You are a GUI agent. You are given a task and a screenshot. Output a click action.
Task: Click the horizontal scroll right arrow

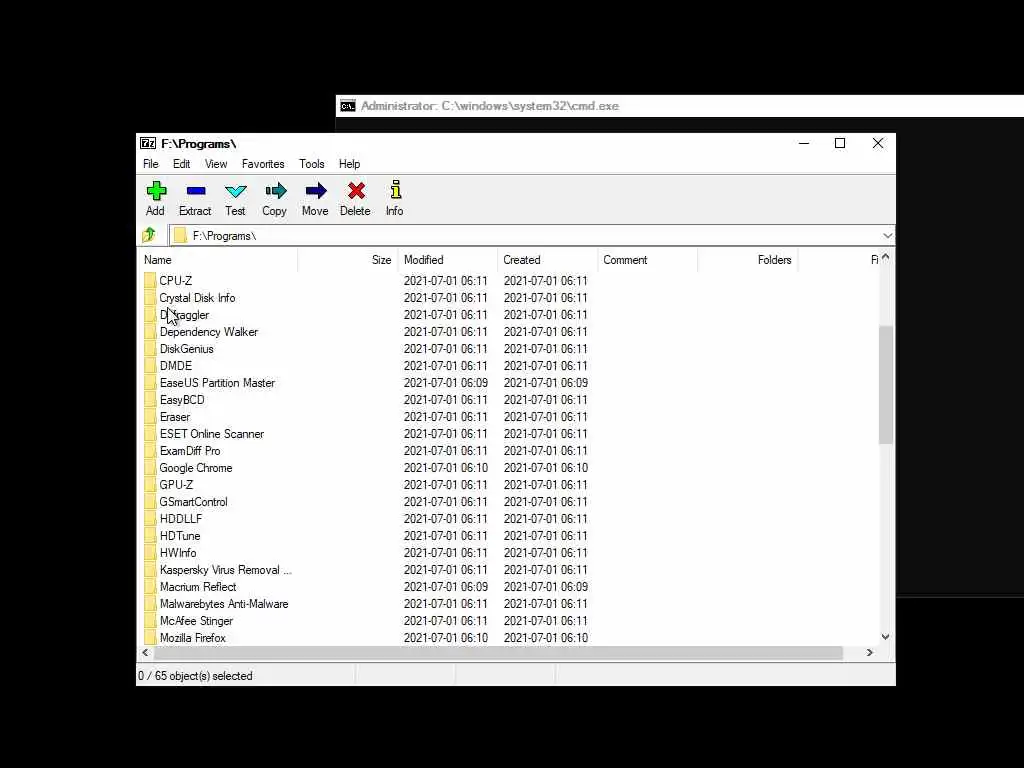(870, 652)
